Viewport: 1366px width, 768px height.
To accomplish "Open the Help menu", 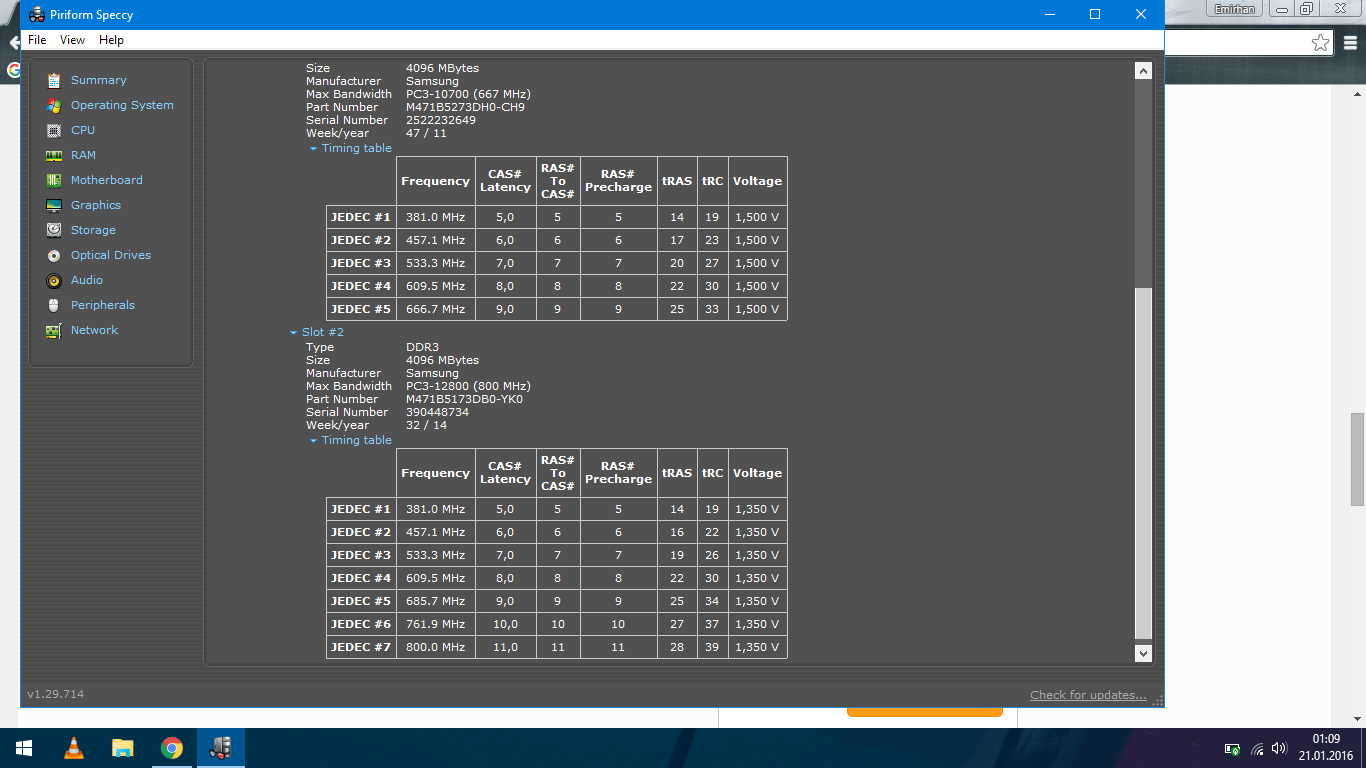I will pyautogui.click(x=111, y=40).
